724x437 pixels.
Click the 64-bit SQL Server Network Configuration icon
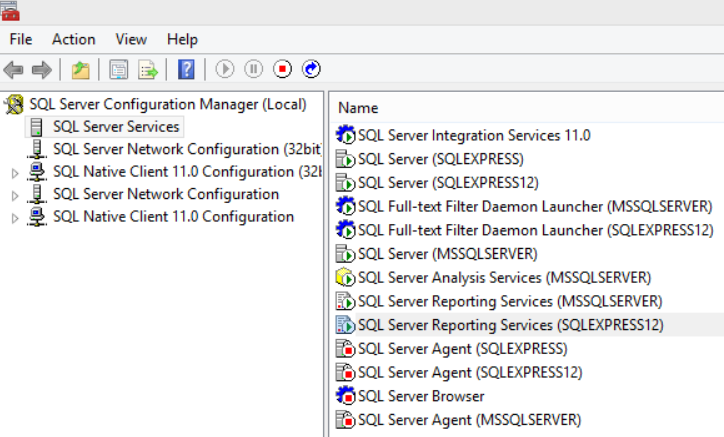click(36, 194)
